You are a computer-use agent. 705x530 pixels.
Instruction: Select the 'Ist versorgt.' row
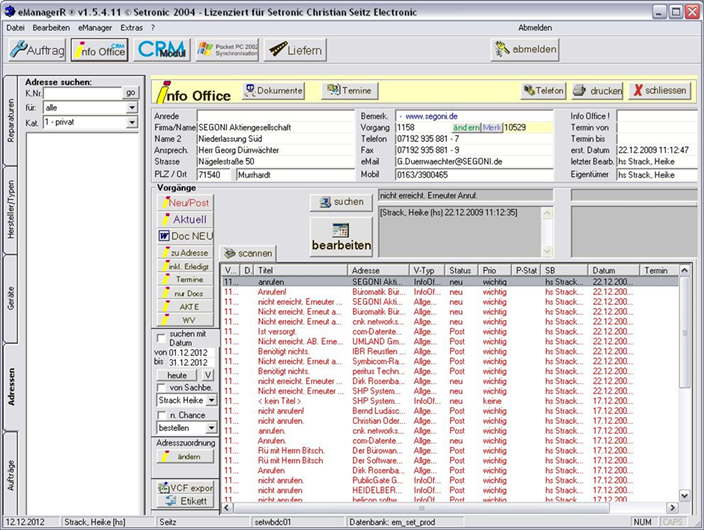click(x=450, y=332)
